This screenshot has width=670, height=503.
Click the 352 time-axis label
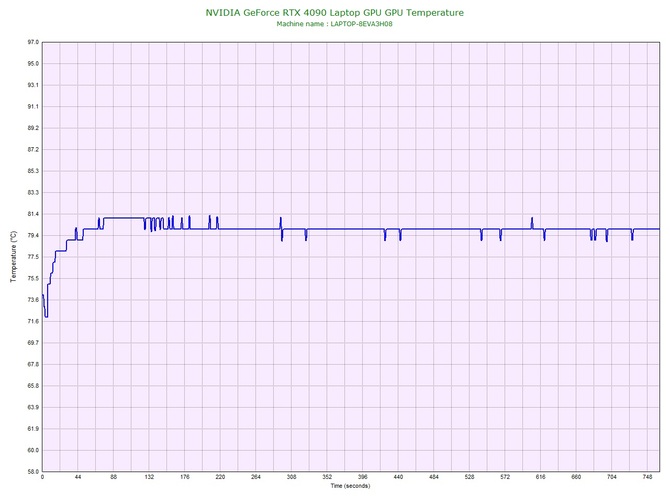(327, 477)
